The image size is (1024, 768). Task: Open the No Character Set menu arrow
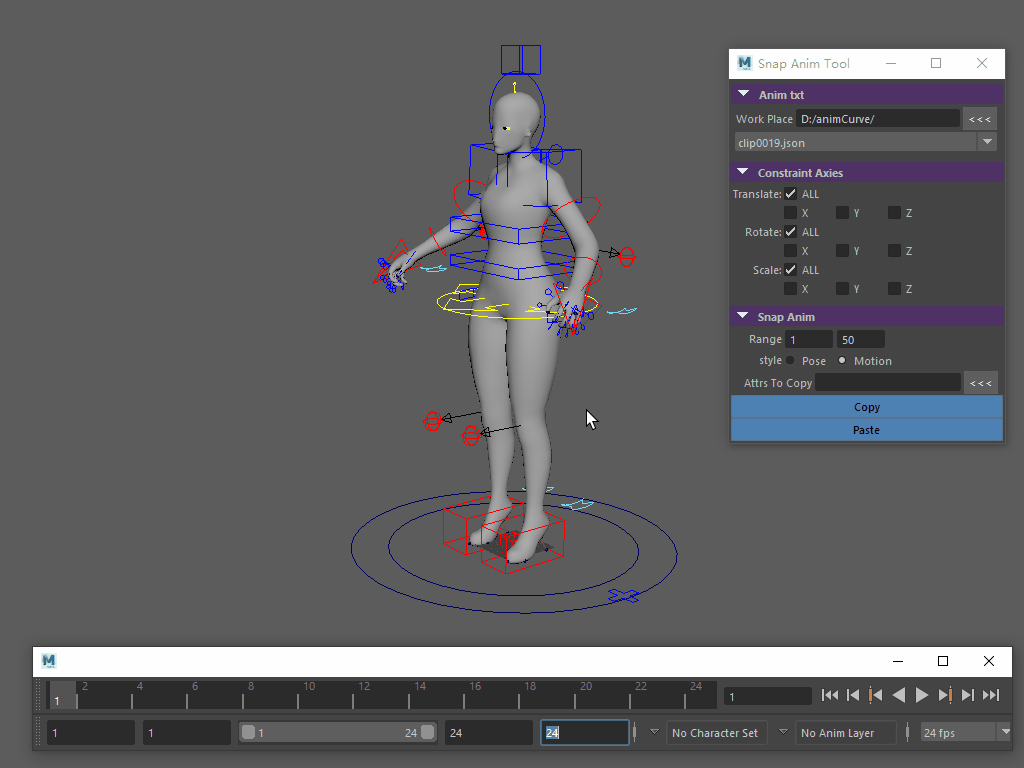(655, 733)
